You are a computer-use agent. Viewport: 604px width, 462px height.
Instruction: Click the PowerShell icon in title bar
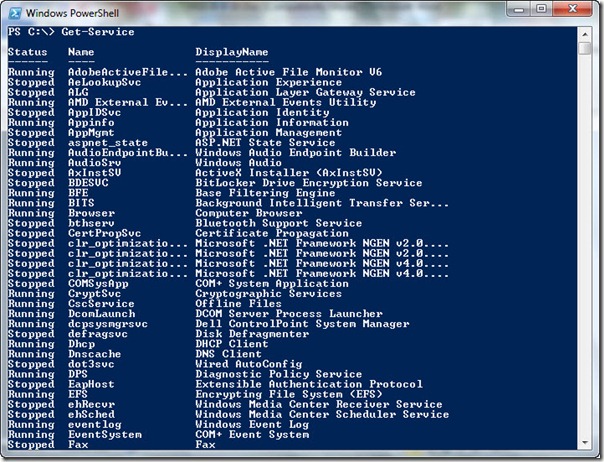click(15, 13)
